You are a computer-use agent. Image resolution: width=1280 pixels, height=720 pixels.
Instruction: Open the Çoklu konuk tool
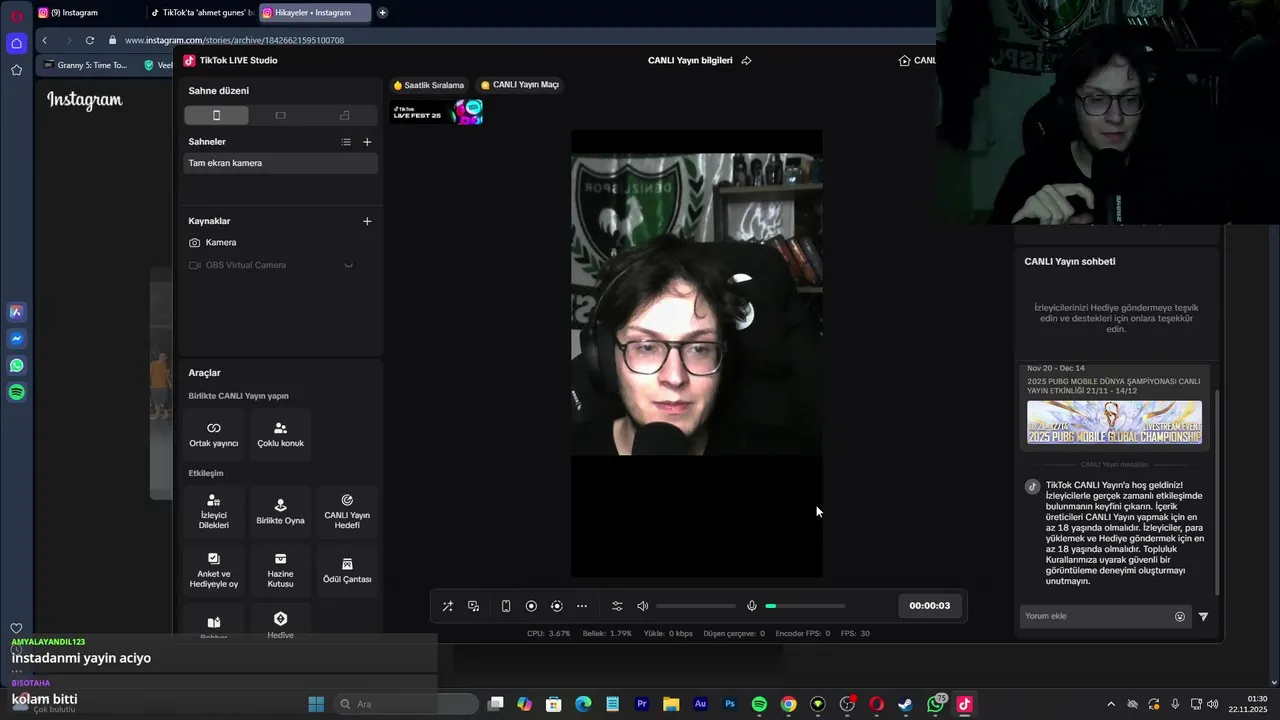click(280, 434)
